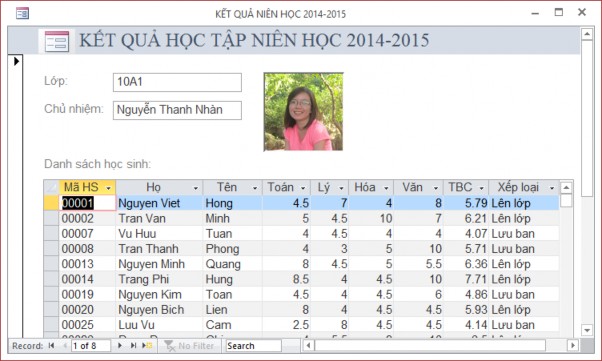Image resolution: width=602 pixels, height=361 pixels.
Task: Click name cell 'Minh' in Tên column
Action: 232,218
